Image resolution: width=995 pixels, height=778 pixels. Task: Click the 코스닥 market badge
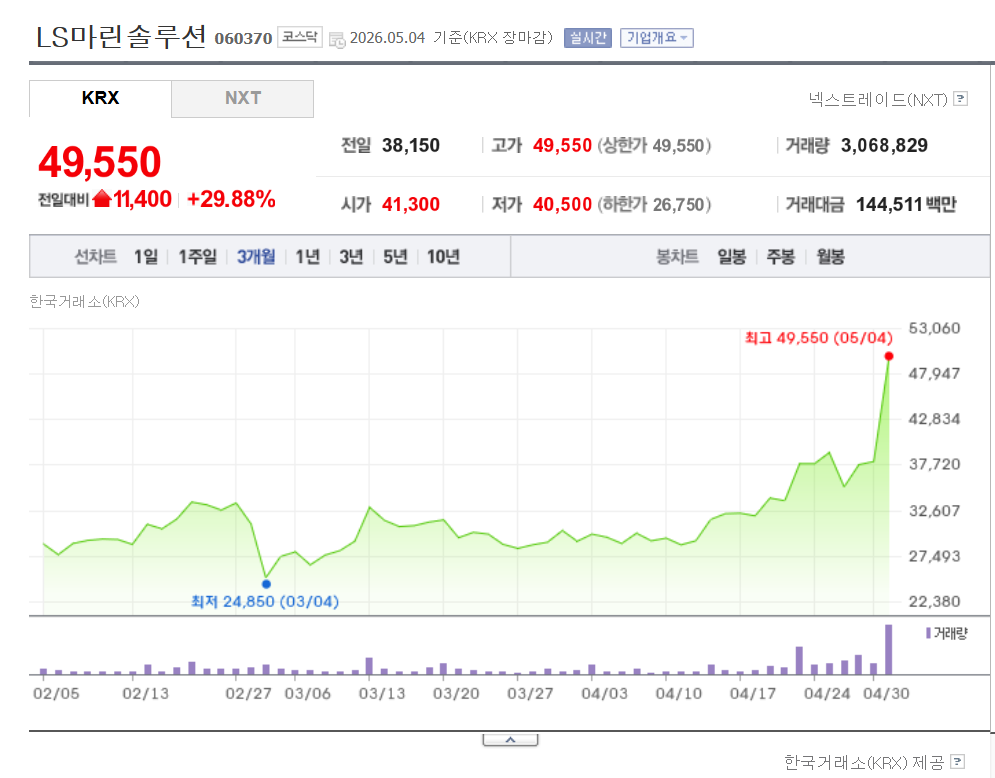tap(300, 37)
